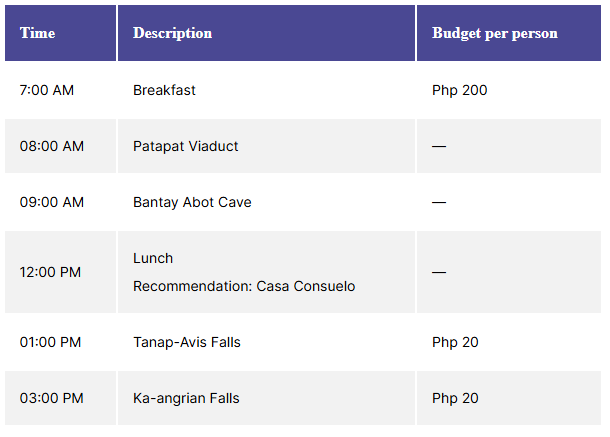This screenshot has width=610, height=437.
Task: Click the Description column header
Action: click(x=266, y=33)
